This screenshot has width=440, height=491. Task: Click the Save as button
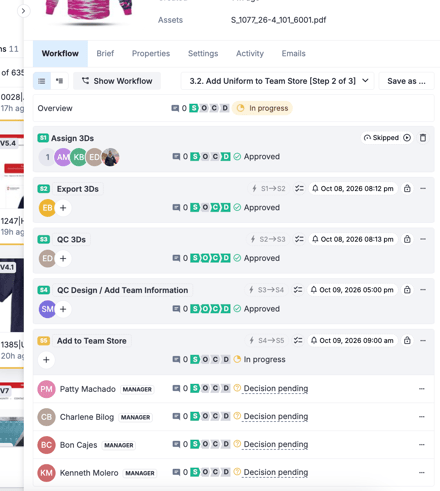406,81
